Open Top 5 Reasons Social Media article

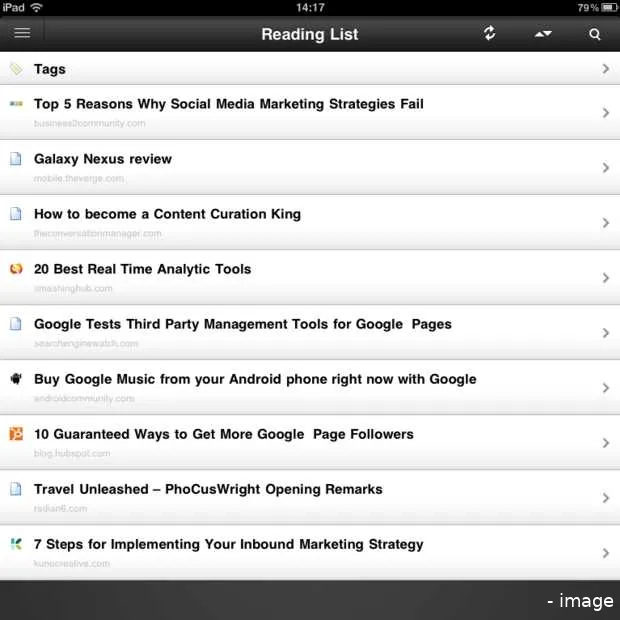click(x=228, y=104)
